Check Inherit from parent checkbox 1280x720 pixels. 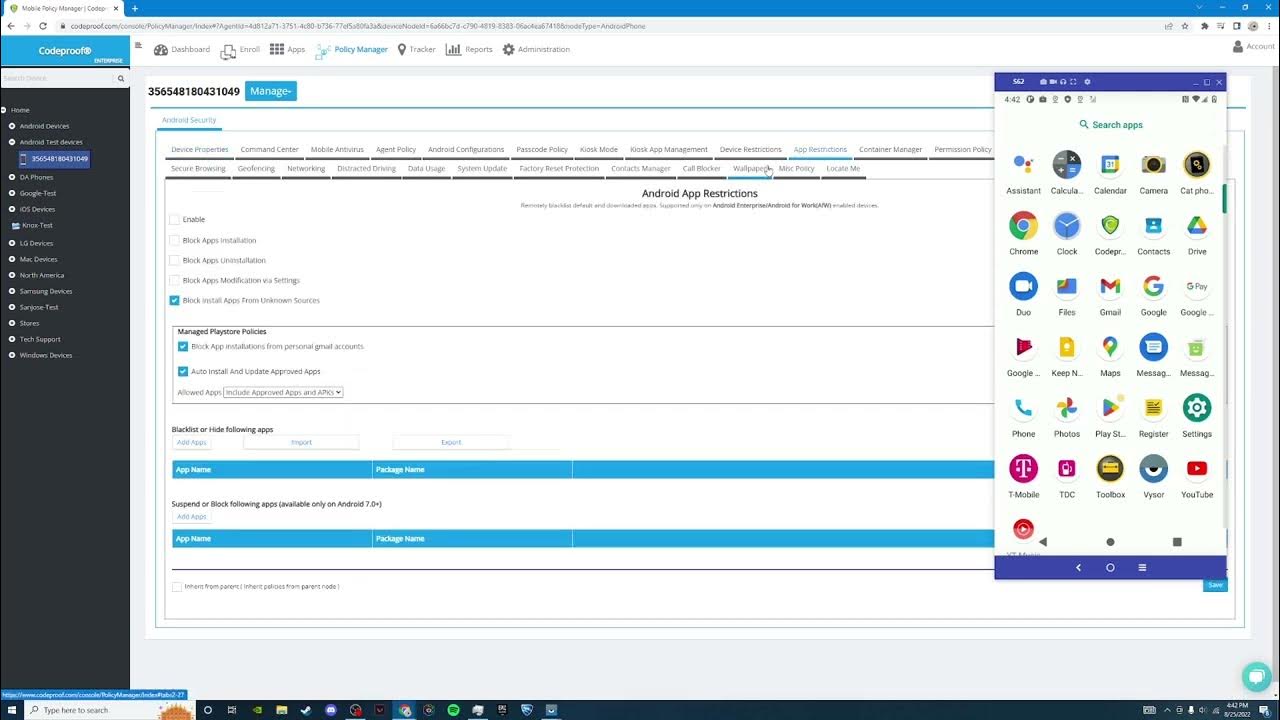177,586
